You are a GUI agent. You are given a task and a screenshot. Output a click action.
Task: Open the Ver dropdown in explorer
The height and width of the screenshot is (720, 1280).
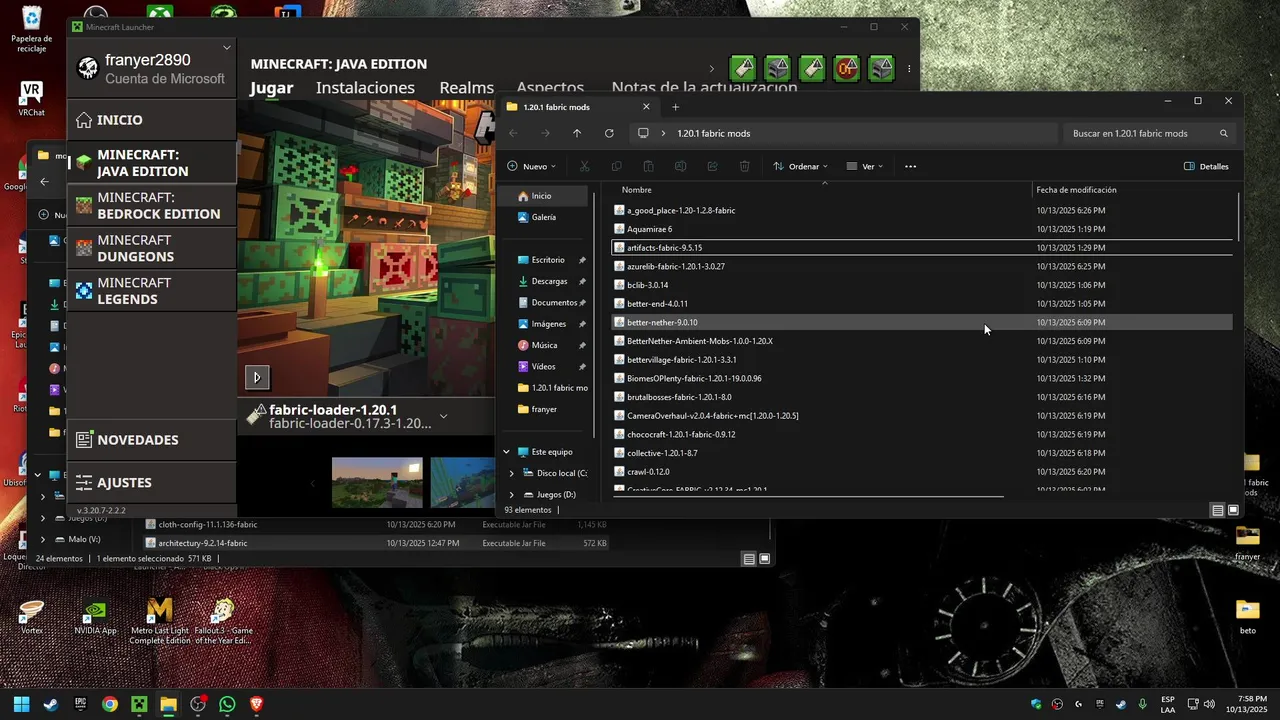pos(865,166)
